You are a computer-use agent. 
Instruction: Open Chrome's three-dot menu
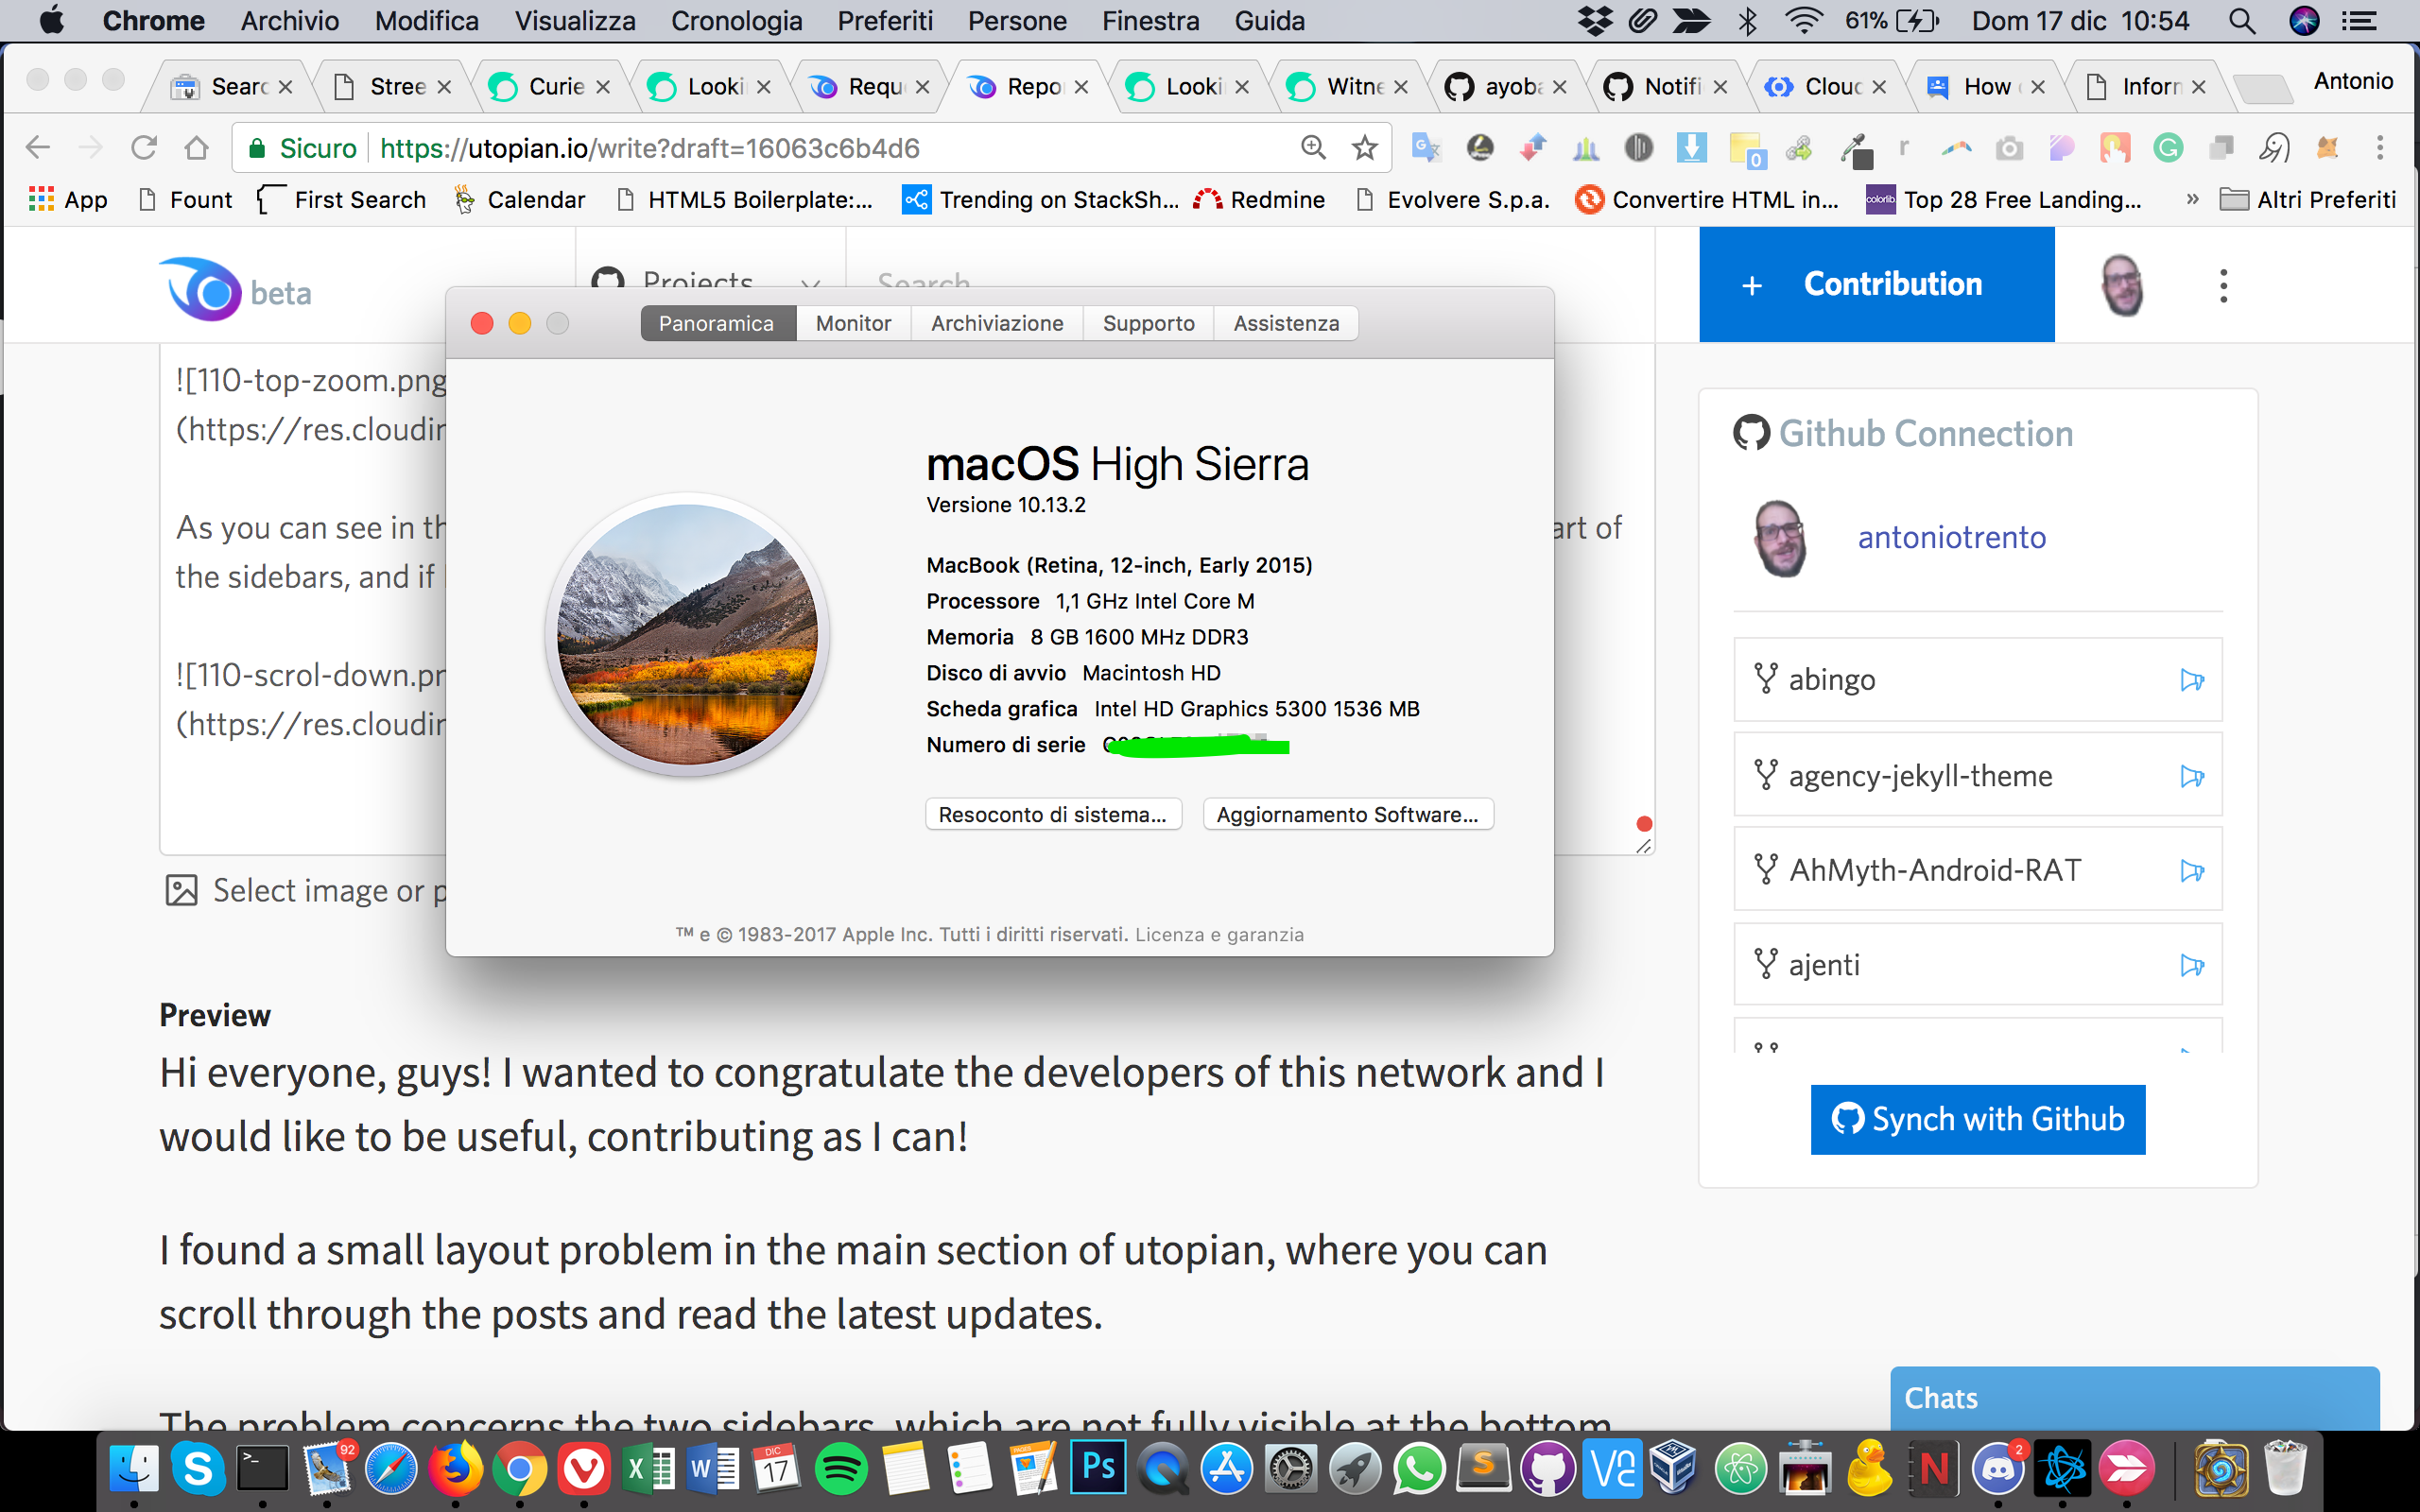pyautogui.click(x=2380, y=148)
